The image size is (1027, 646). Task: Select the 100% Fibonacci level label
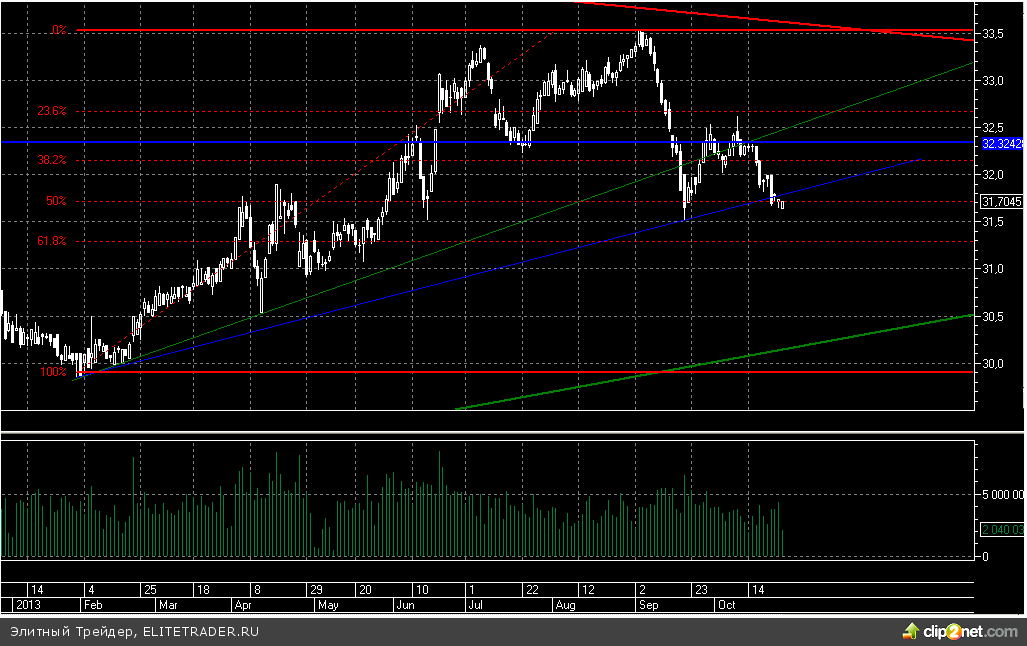[53, 372]
